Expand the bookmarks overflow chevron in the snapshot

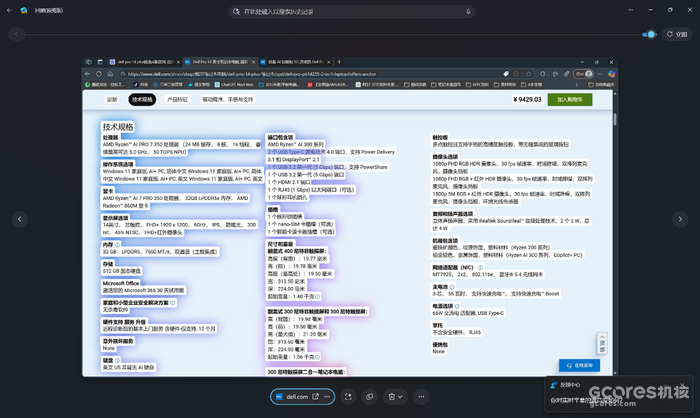coord(576,84)
